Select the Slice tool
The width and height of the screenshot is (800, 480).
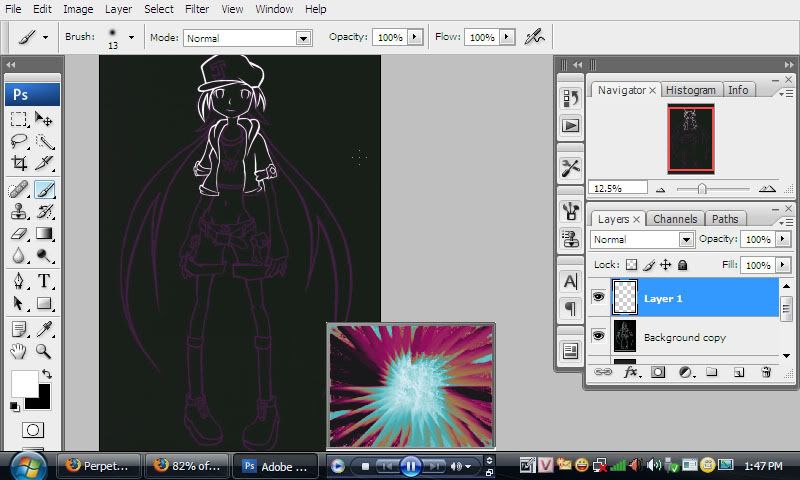pyautogui.click(x=44, y=163)
